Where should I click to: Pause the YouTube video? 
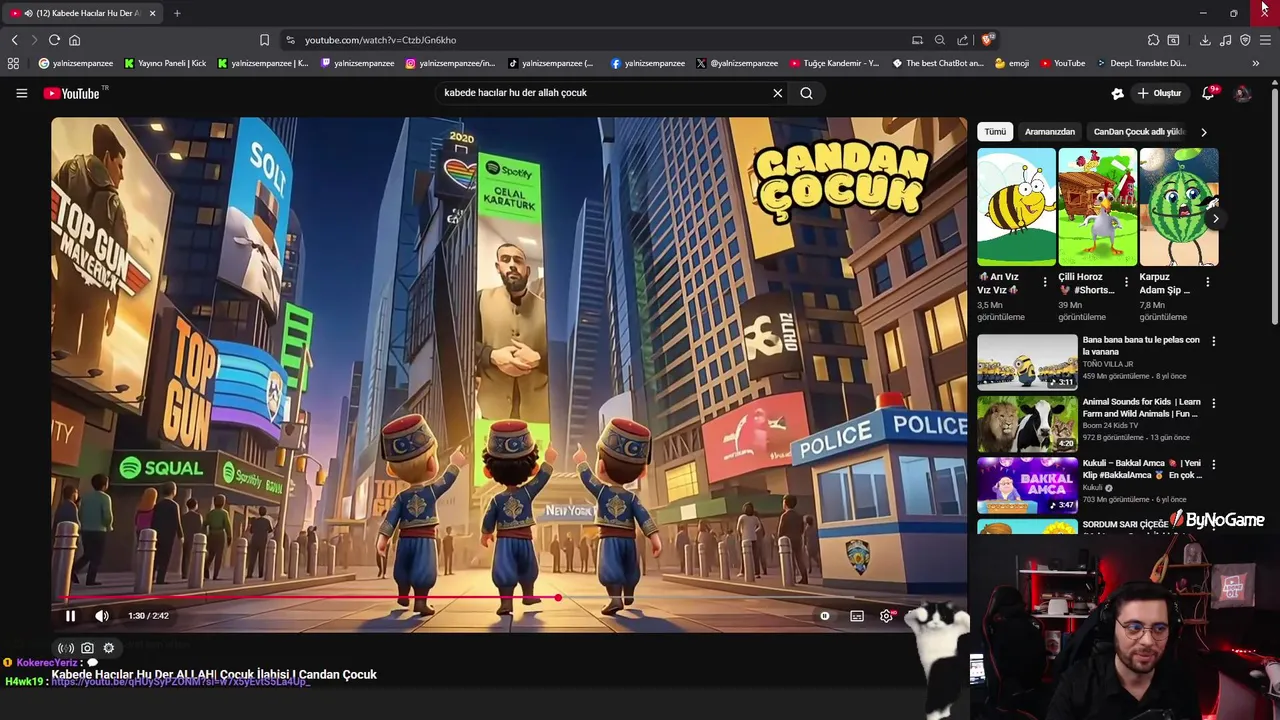pyautogui.click(x=70, y=616)
